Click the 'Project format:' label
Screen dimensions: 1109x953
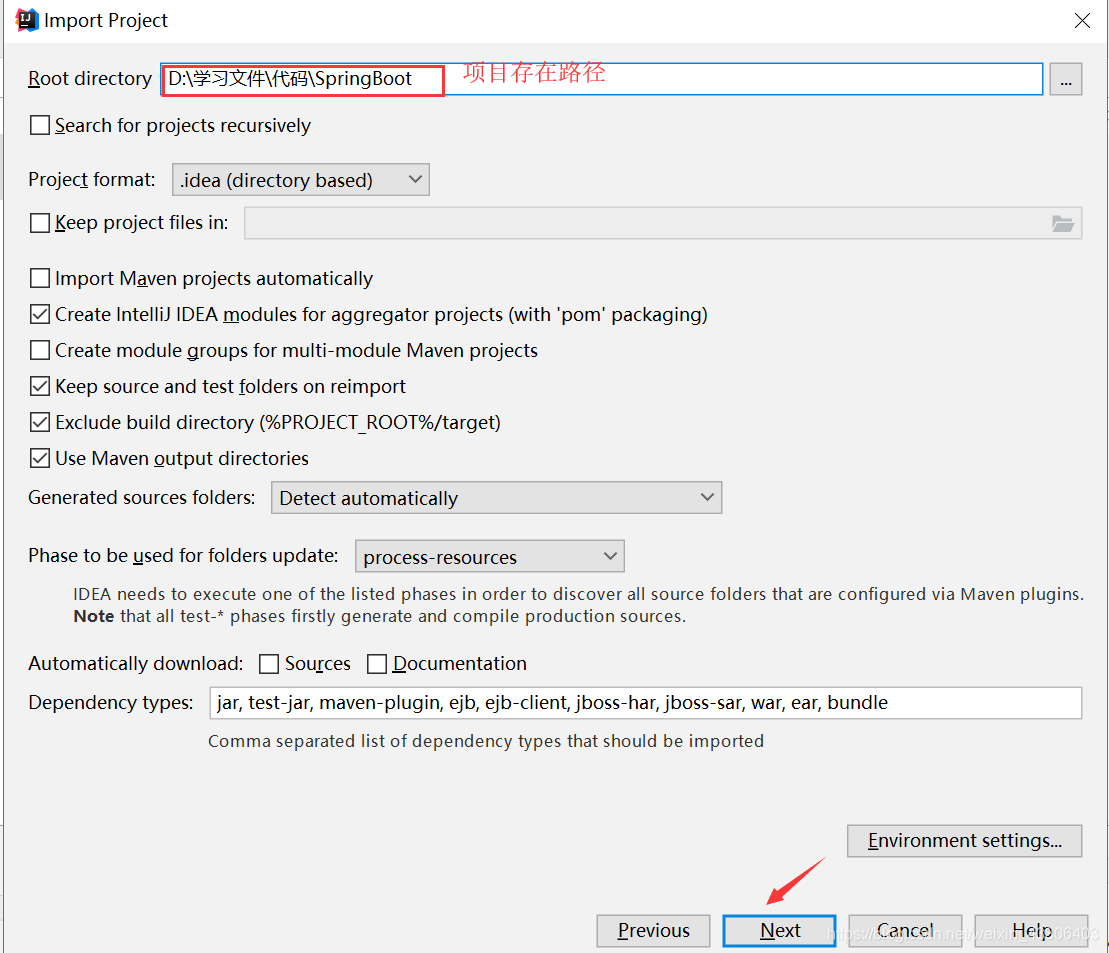click(91, 180)
